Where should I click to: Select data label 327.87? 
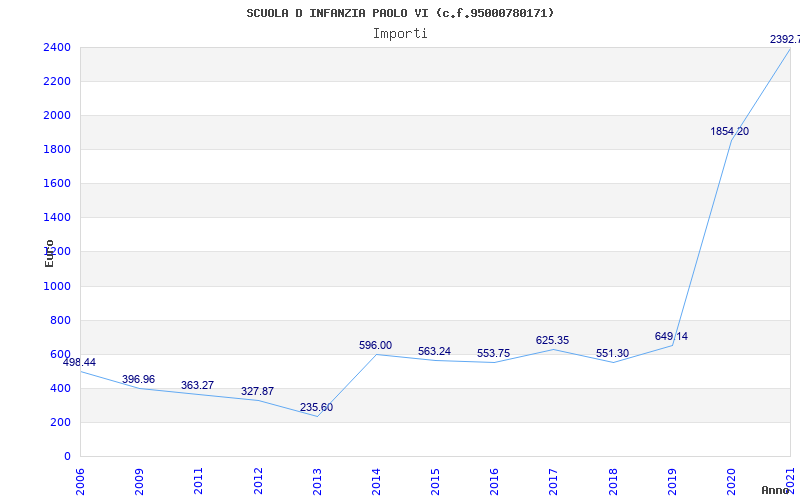tap(257, 392)
